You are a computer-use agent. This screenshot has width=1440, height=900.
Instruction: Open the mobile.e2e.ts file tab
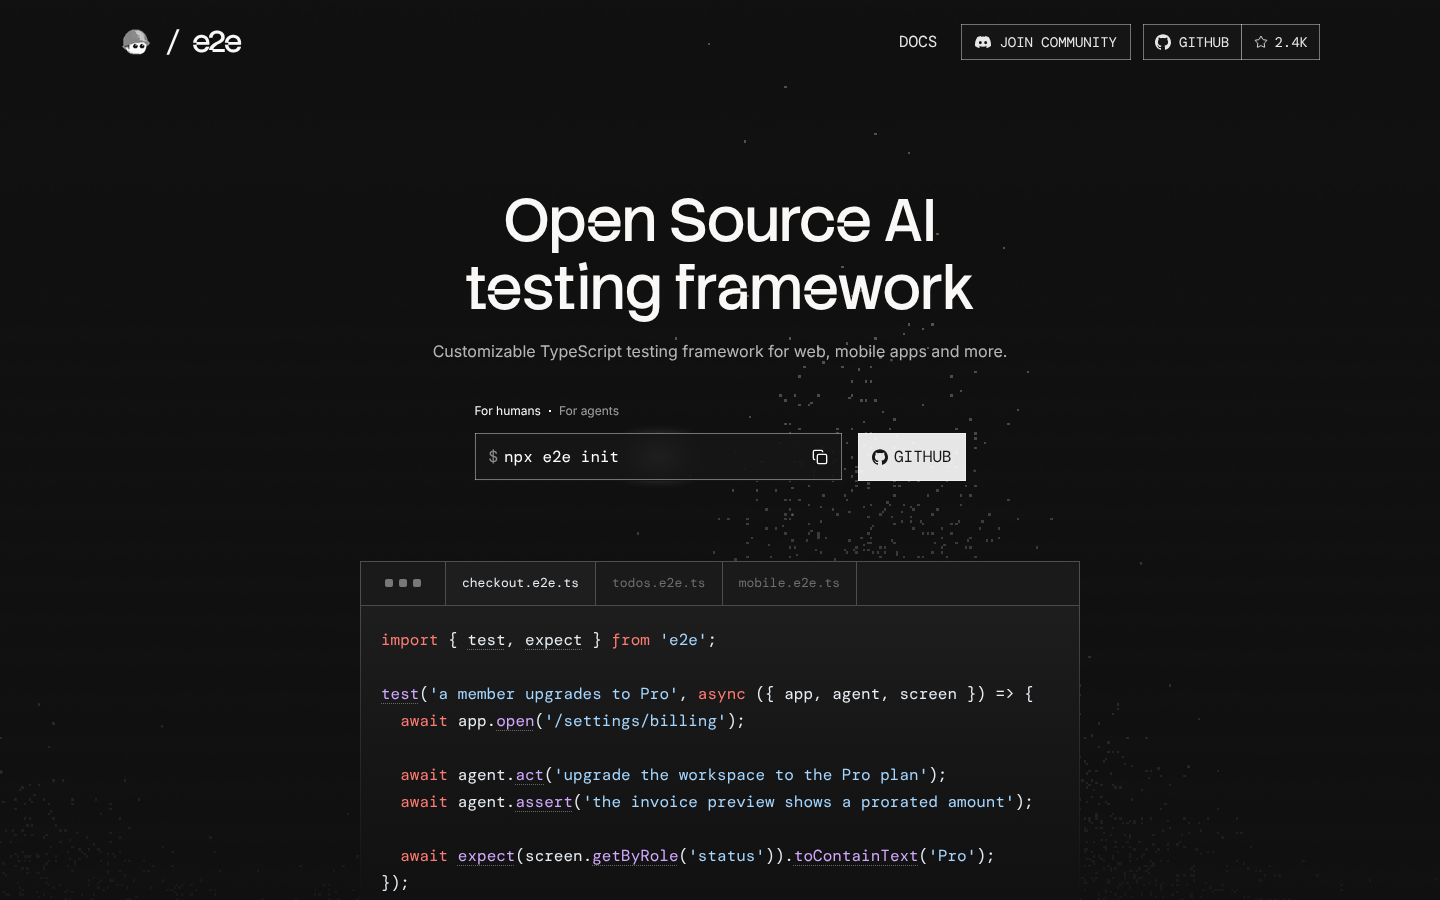[x=789, y=583]
